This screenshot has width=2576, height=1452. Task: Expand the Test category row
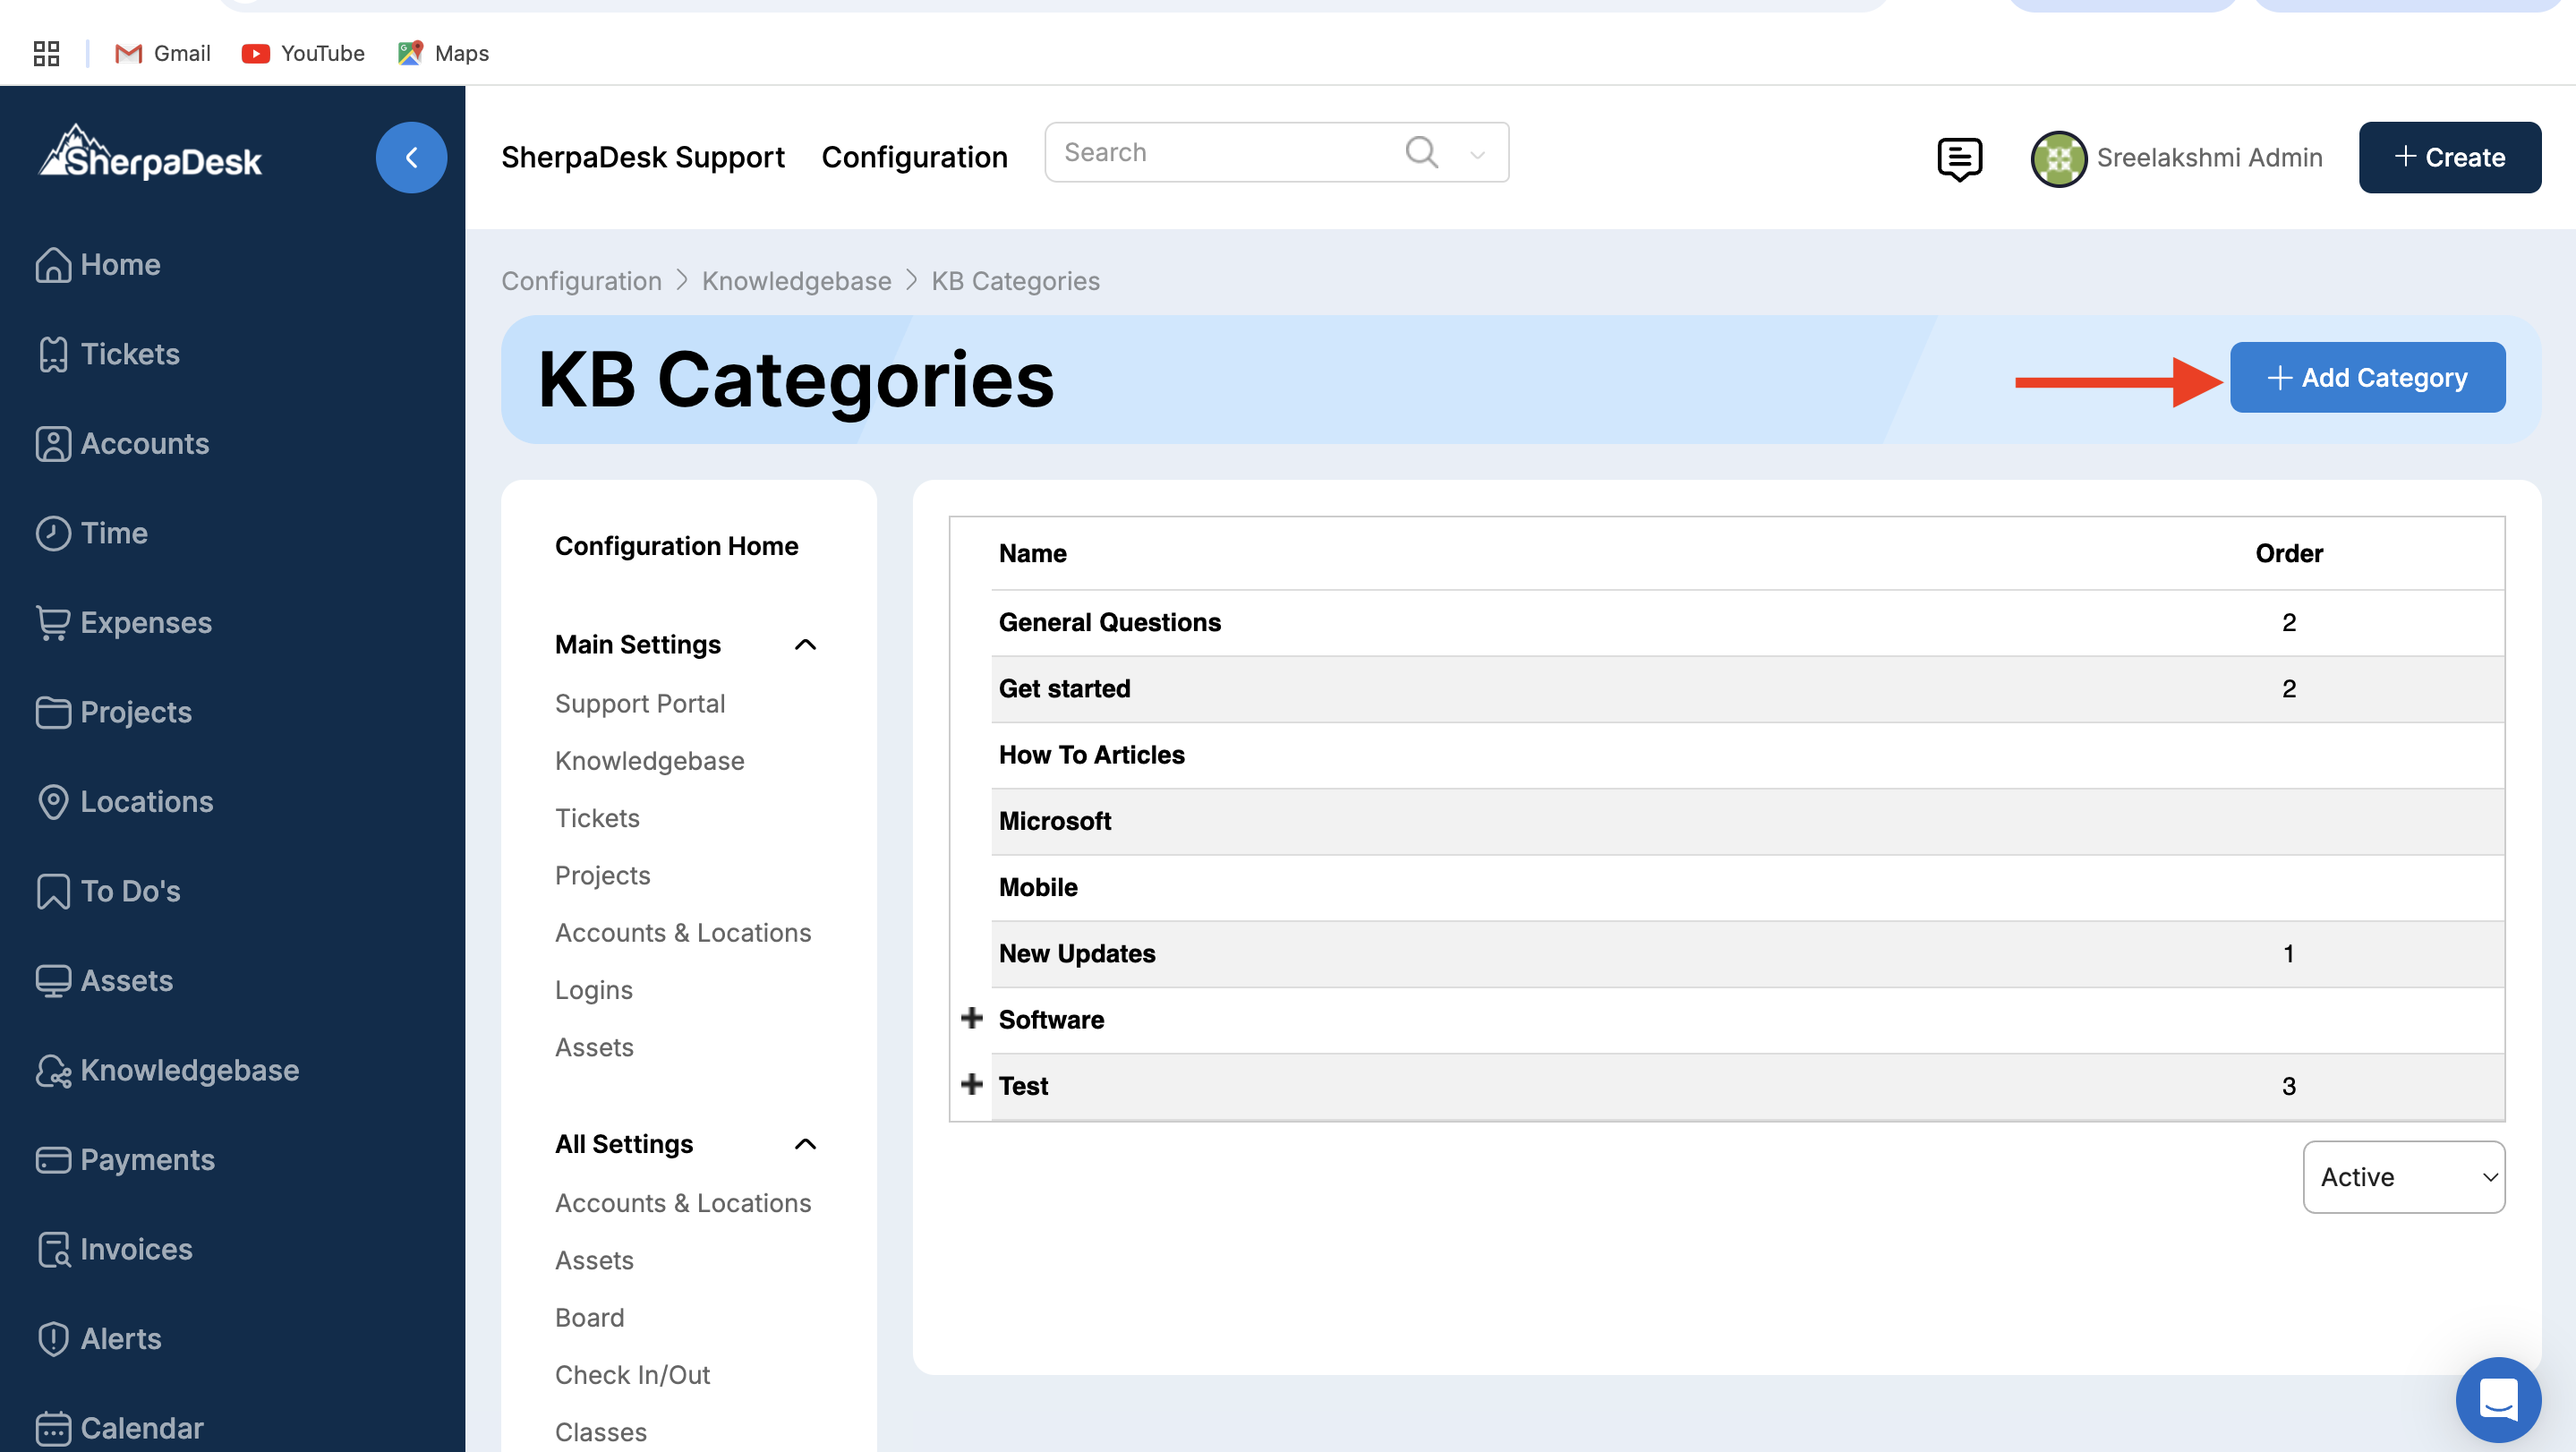[x=971, y=1084]
